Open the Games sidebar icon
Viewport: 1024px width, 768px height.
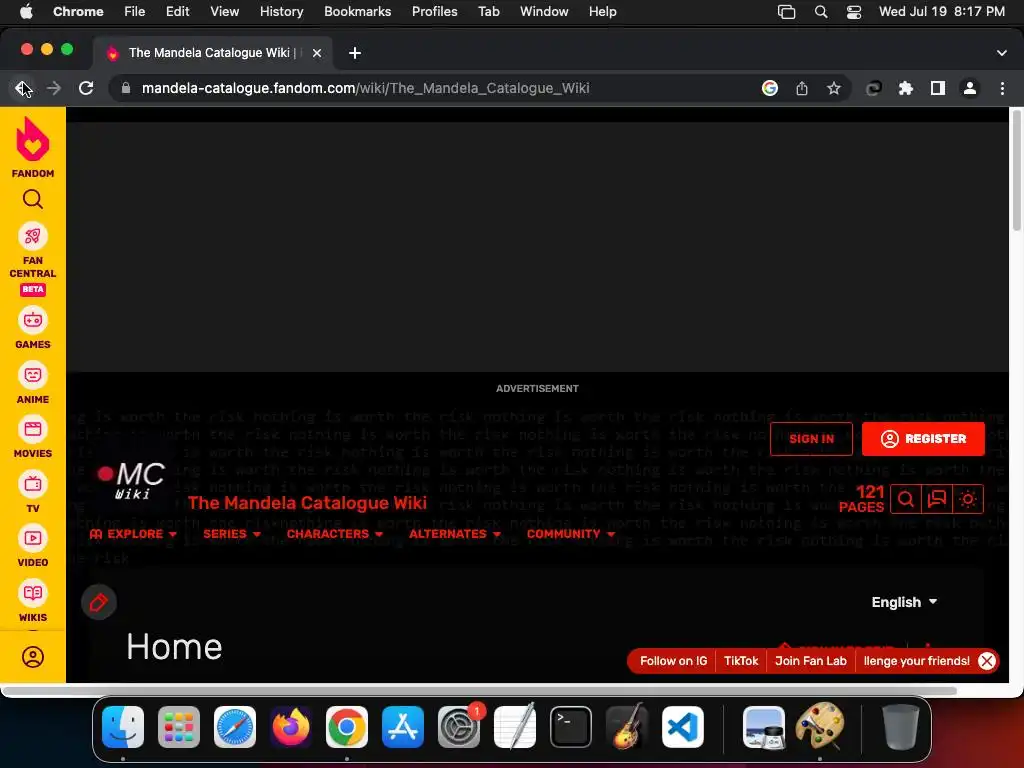click(33, 320)
